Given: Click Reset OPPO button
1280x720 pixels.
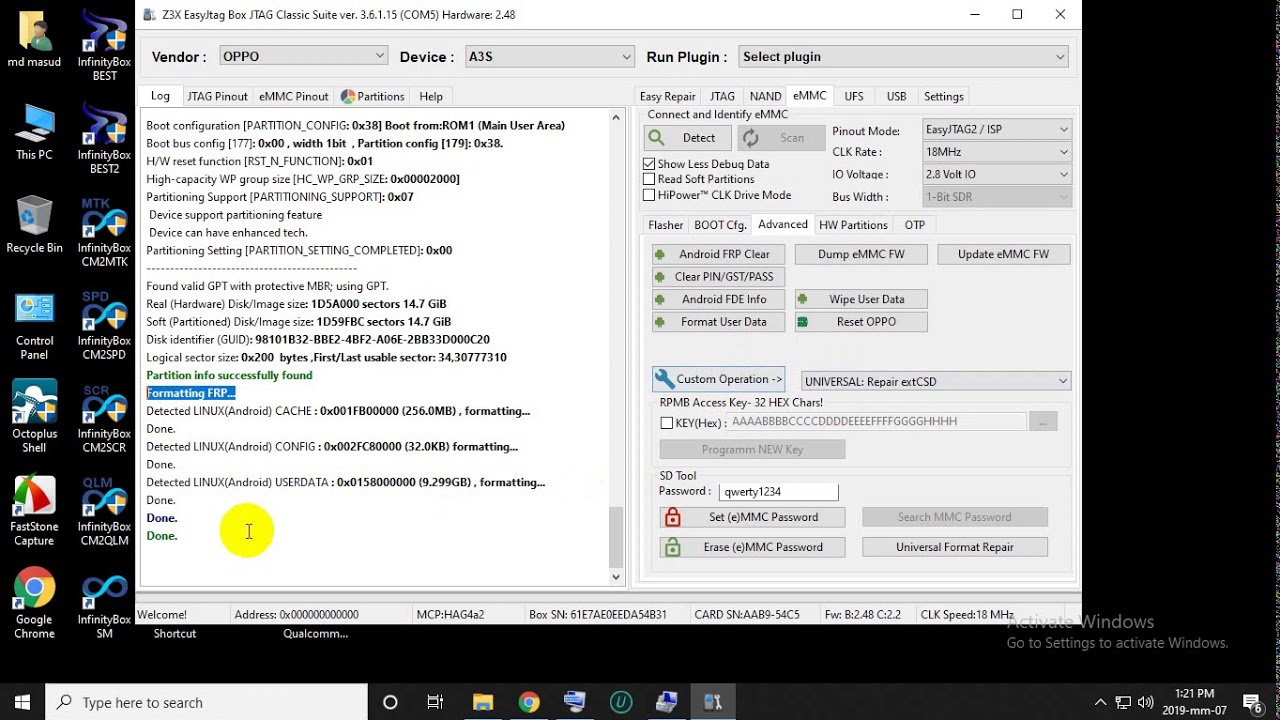Looking at the screenshot, I should coord(861,322).
